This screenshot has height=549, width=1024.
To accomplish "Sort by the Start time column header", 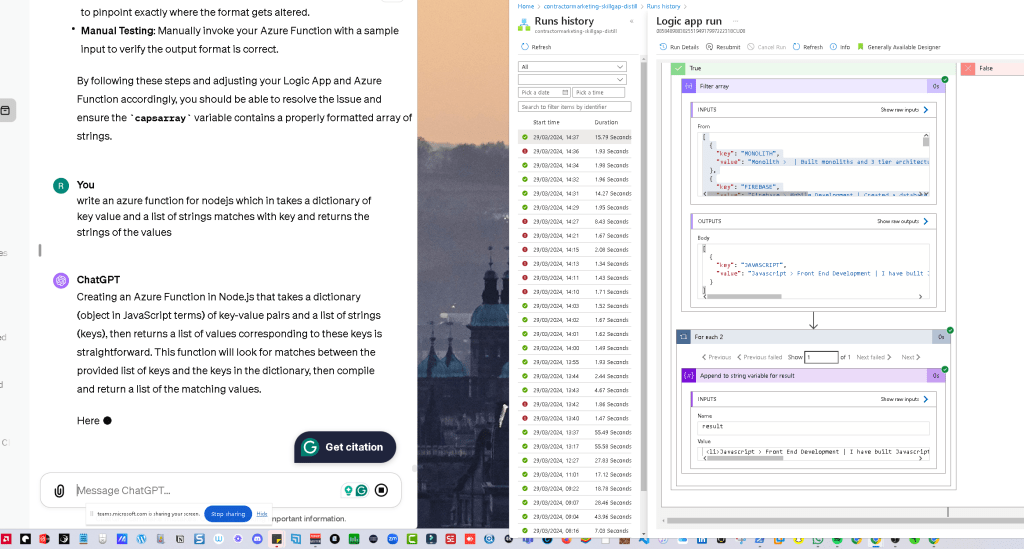I will click(546, 123).
